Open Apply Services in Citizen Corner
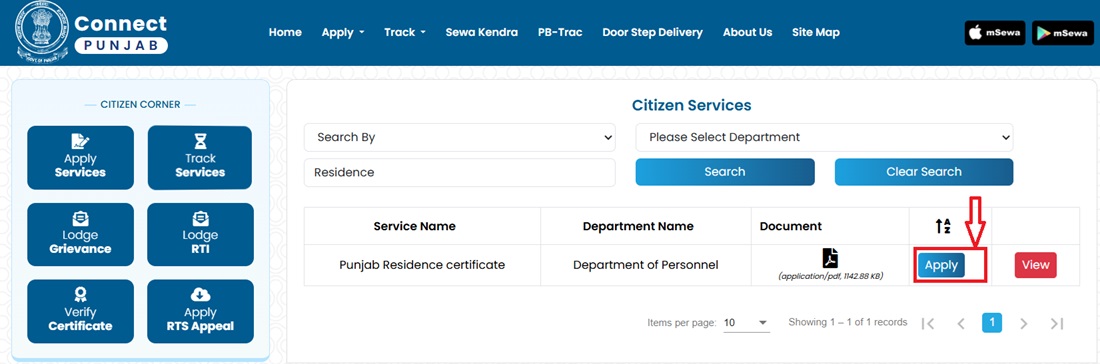 coord(80,158)
